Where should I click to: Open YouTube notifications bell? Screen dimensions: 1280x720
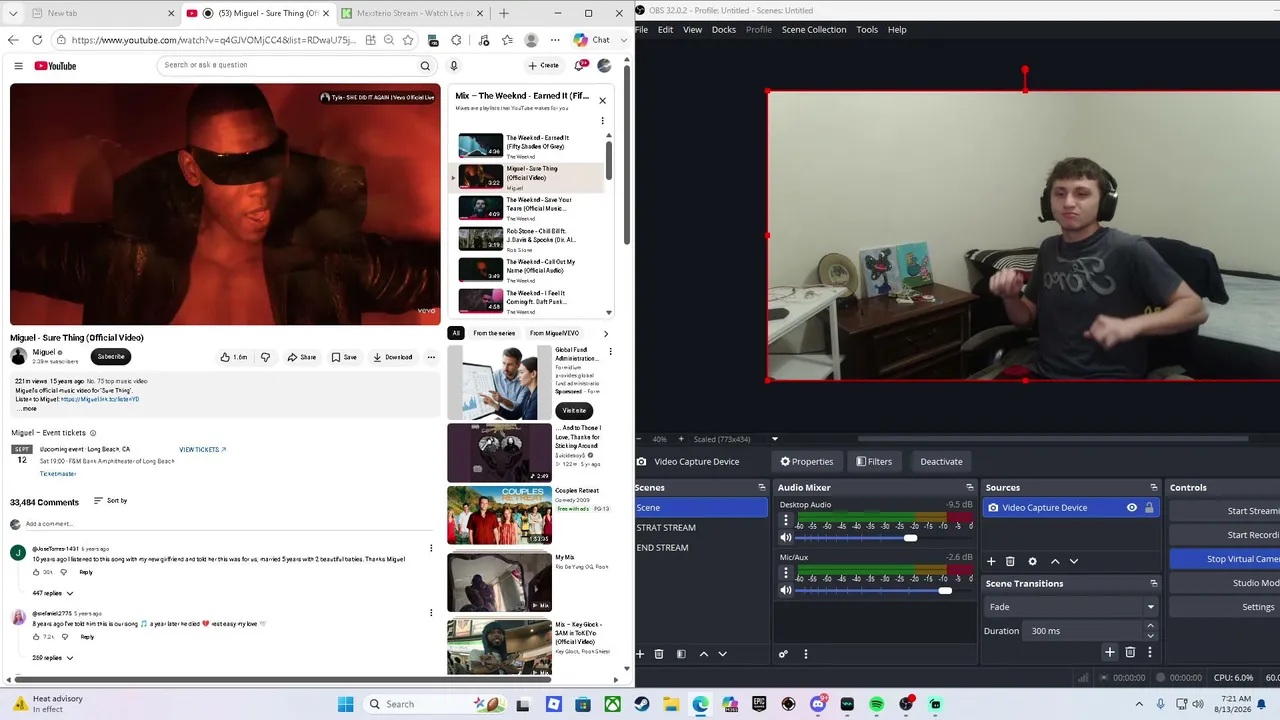(x=579, y=66)
